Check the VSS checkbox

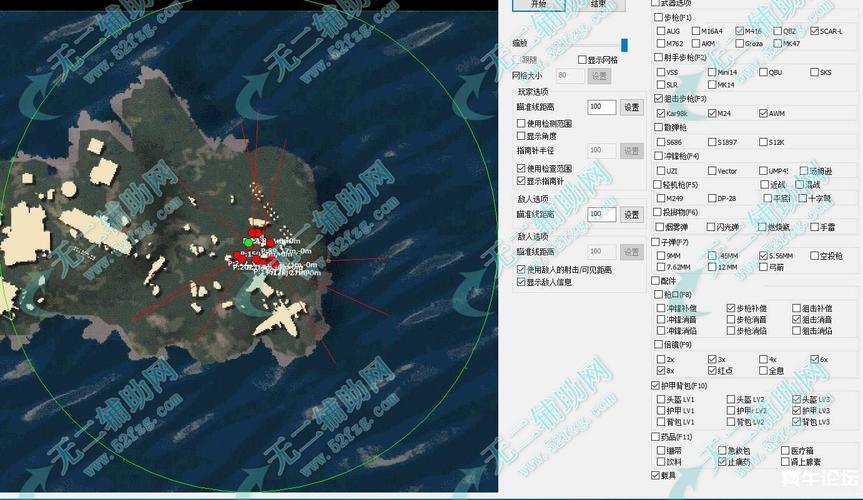coord(661,72)
